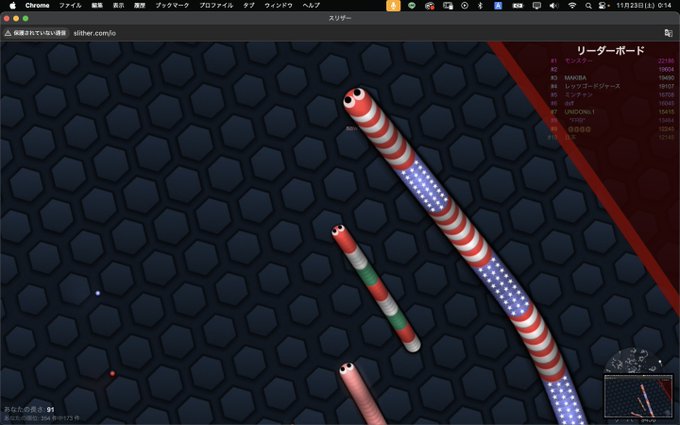Screen dimensions: 680x425
Task: Open the プロファイル menu
Action: (216, 6)
